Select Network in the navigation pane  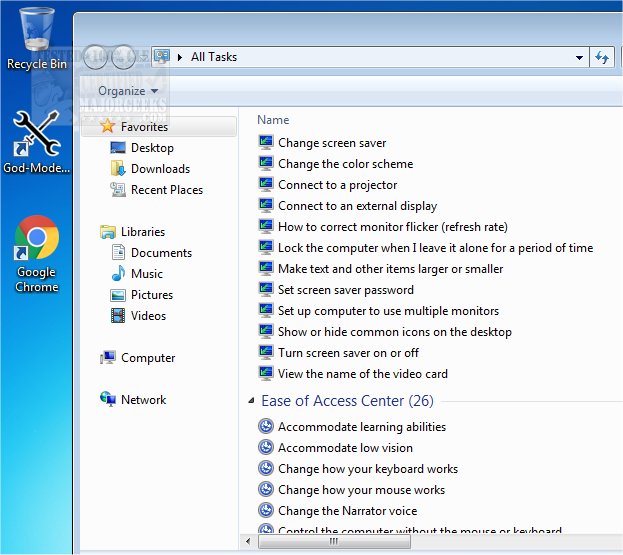pos(143,400)
